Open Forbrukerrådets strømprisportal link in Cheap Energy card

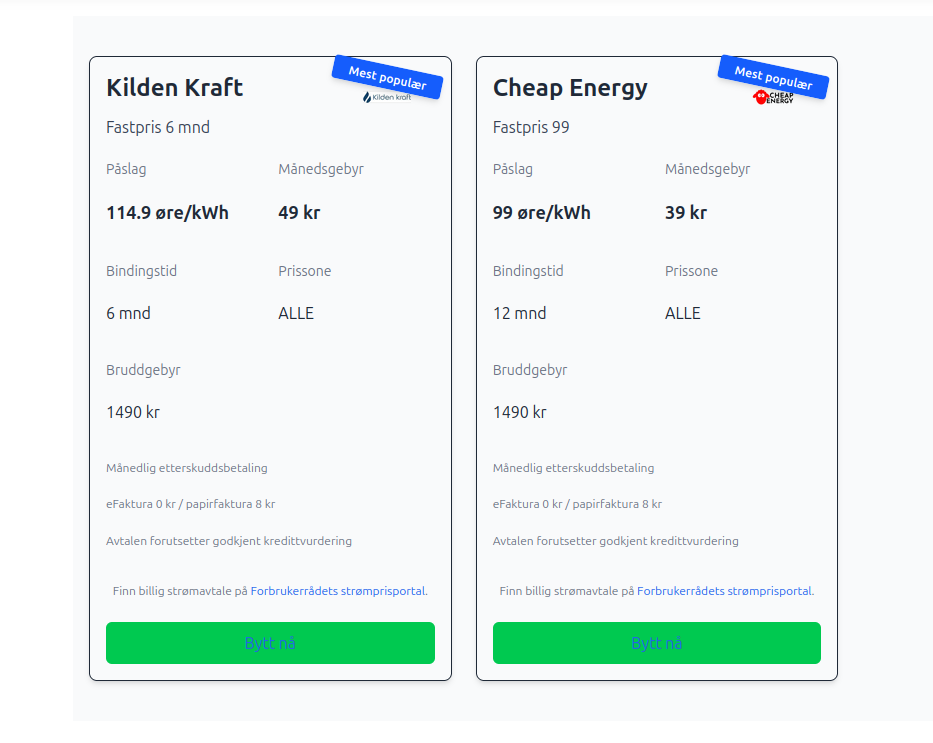pos(724,591)
